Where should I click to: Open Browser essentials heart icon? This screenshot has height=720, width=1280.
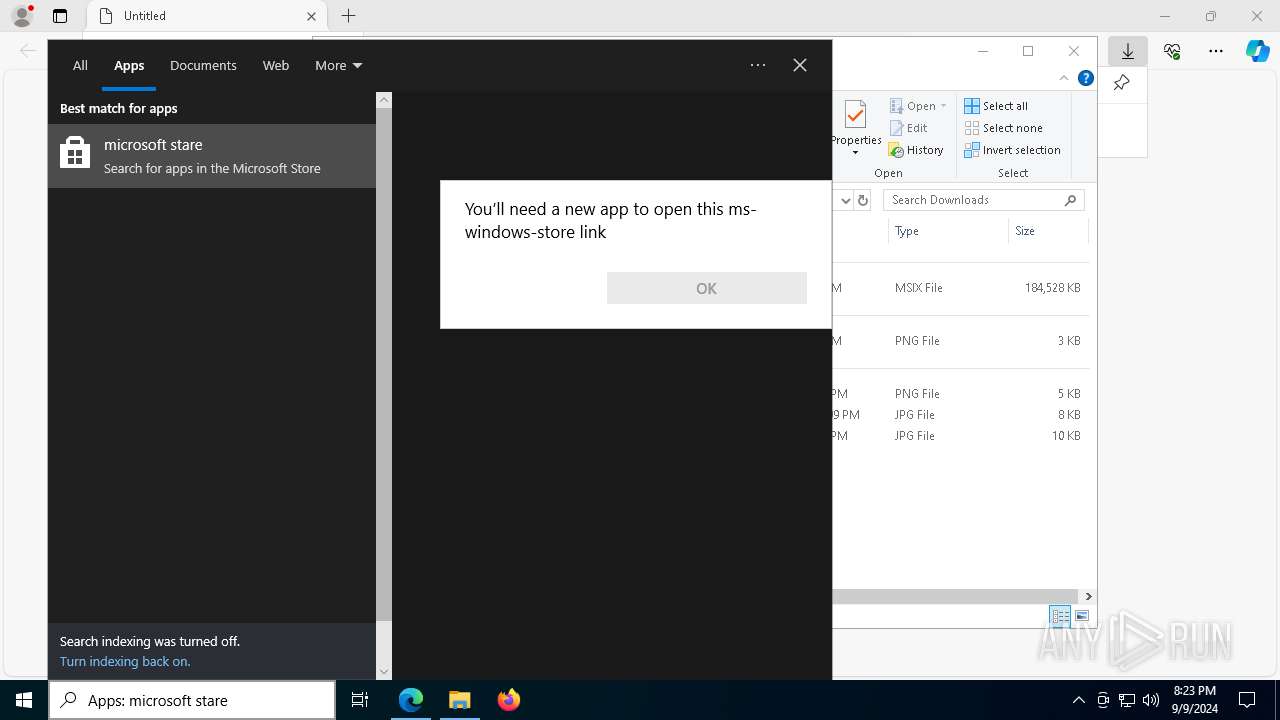coord(1172,51)
